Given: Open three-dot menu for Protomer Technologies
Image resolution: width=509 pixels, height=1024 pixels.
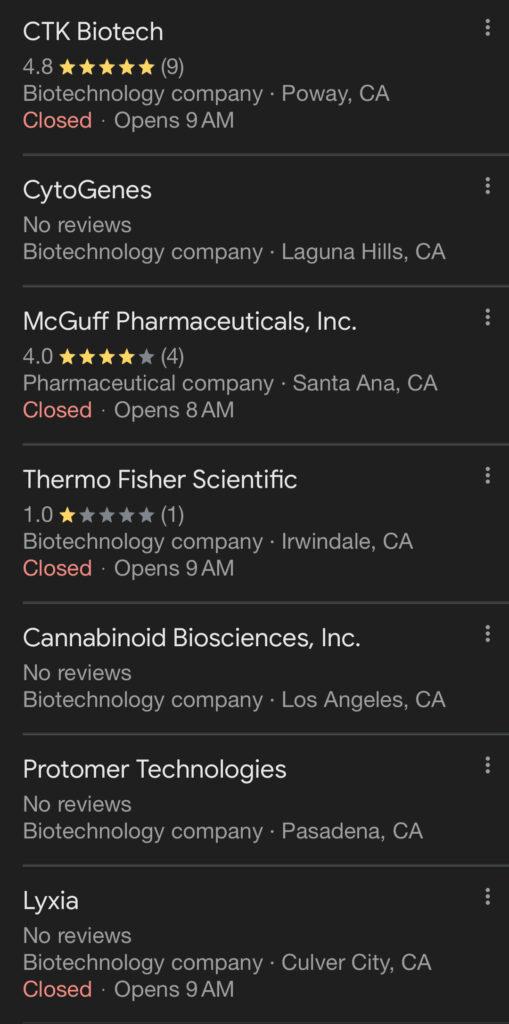Looking at the screenshot, I should click(x=487, y=765).
